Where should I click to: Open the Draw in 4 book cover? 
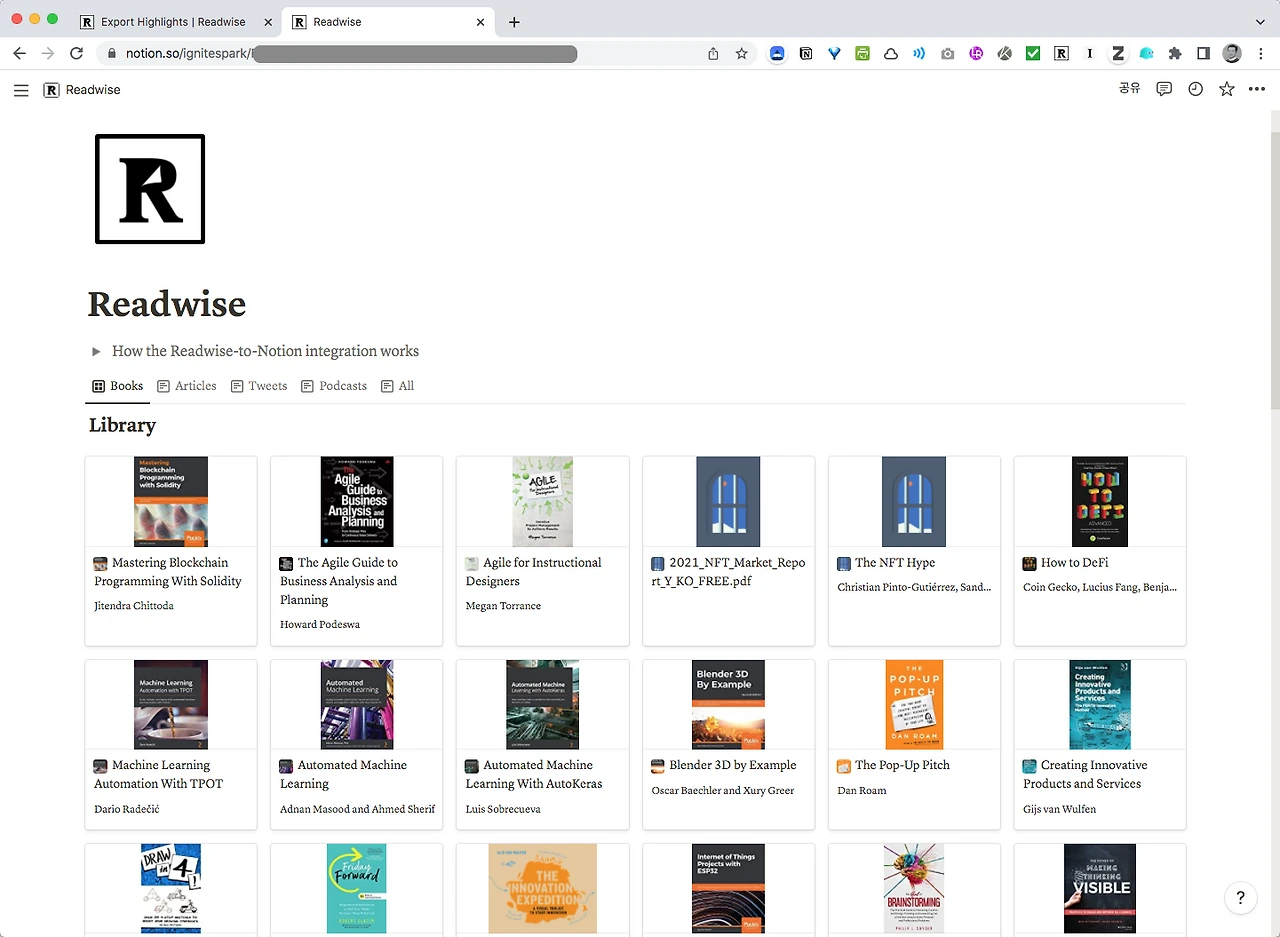(171, 888)
